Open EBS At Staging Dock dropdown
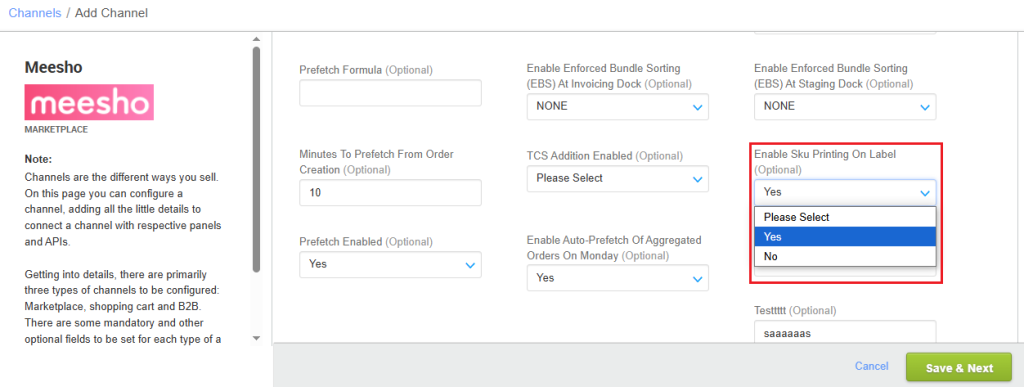Viewport: 1024px width, 387px height. tap(845, 106)
